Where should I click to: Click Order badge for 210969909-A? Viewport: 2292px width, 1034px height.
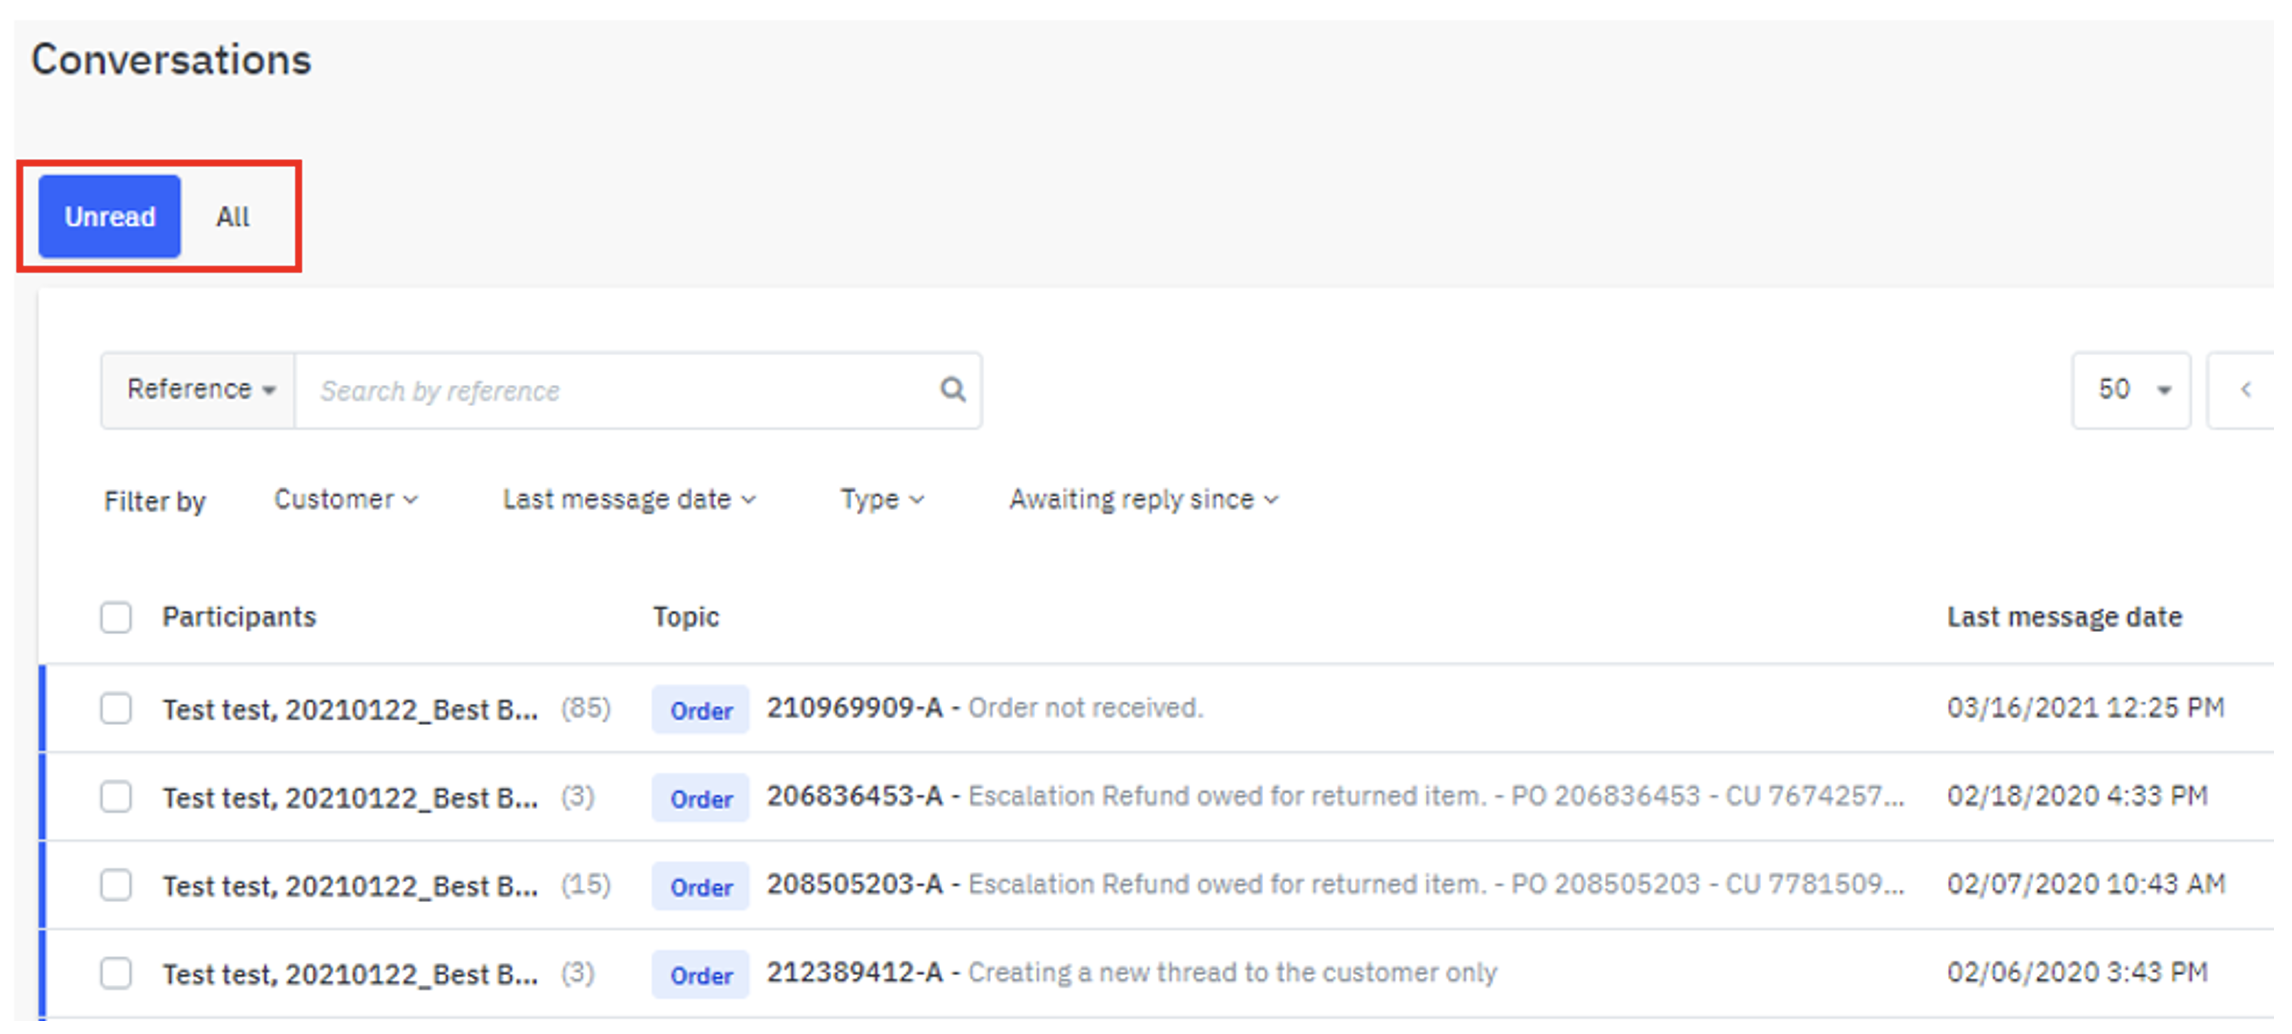[x=700, y=710]
